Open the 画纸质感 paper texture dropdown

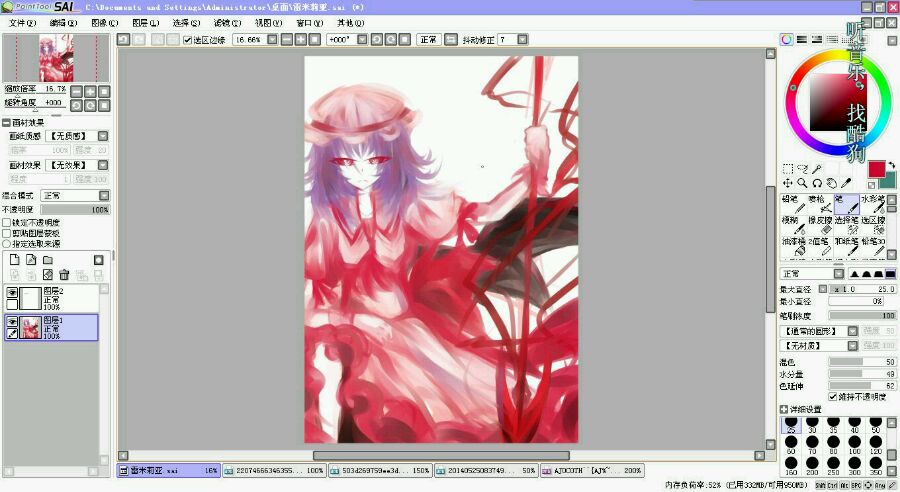[x=103, y=136]
